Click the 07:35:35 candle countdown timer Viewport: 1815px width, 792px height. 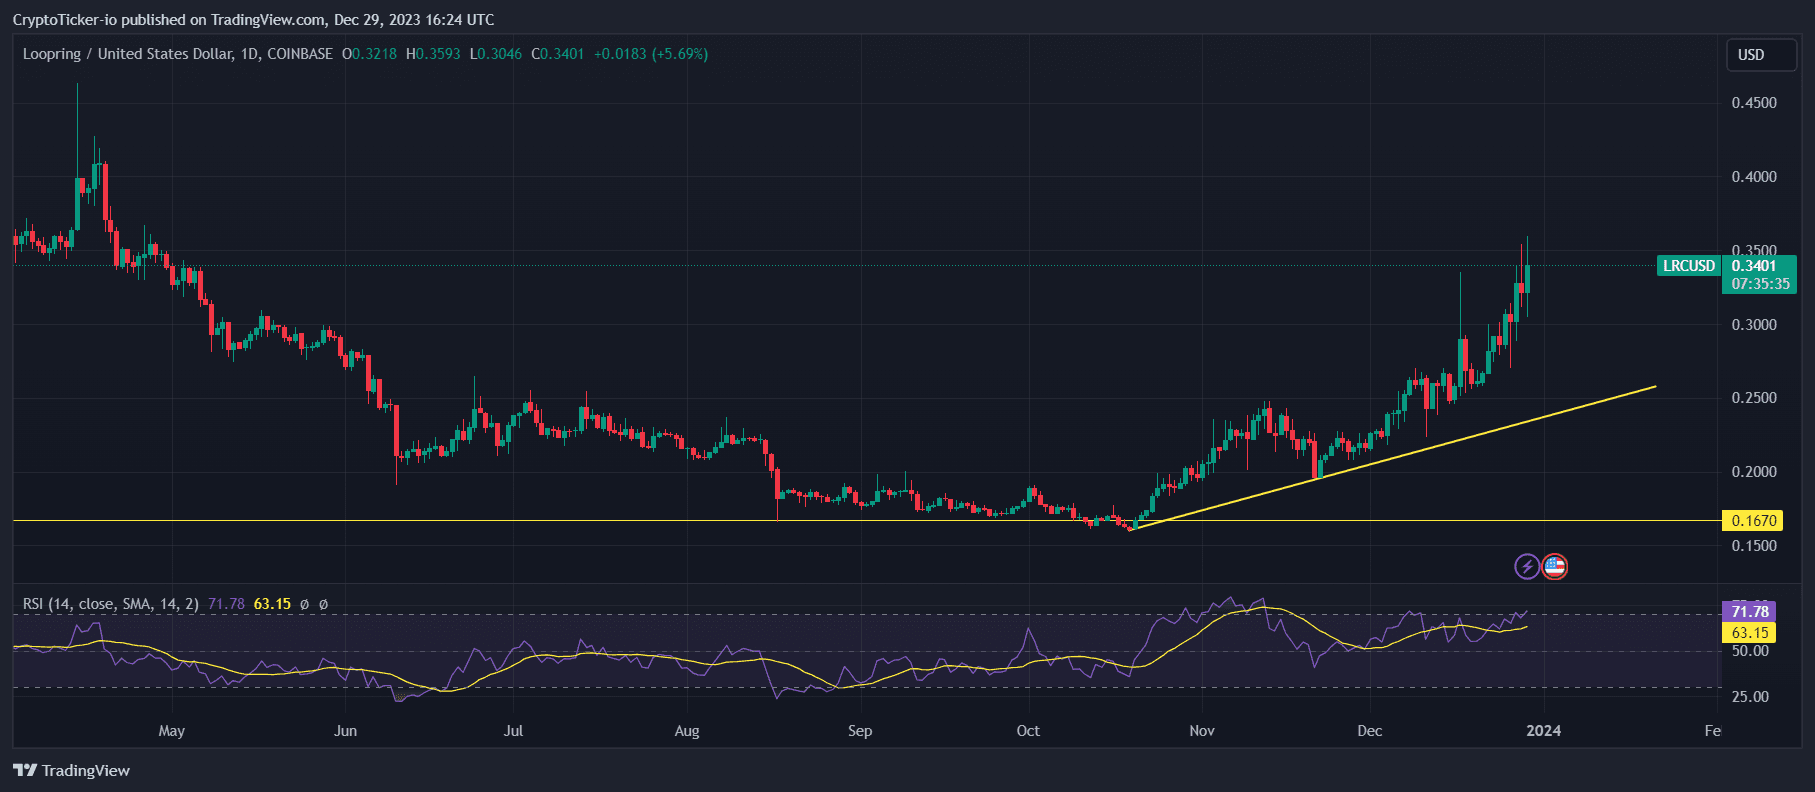[1760, 284]
